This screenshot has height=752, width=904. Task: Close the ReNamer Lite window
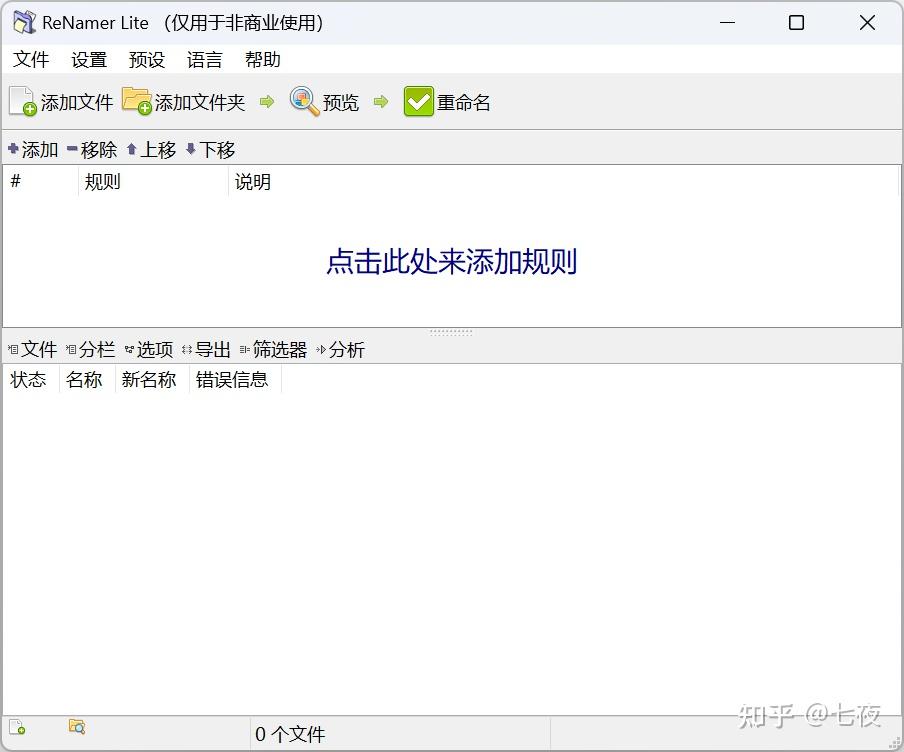click(867, 22)
